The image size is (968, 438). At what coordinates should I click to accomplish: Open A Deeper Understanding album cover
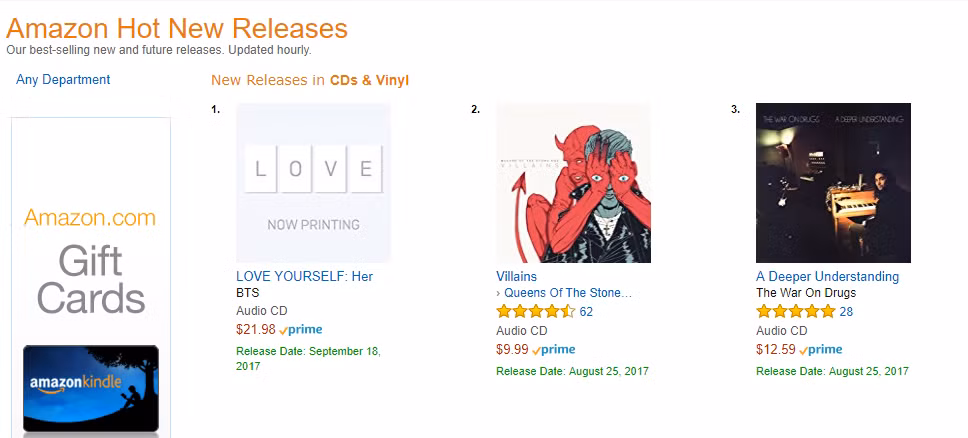coord(833,183)
